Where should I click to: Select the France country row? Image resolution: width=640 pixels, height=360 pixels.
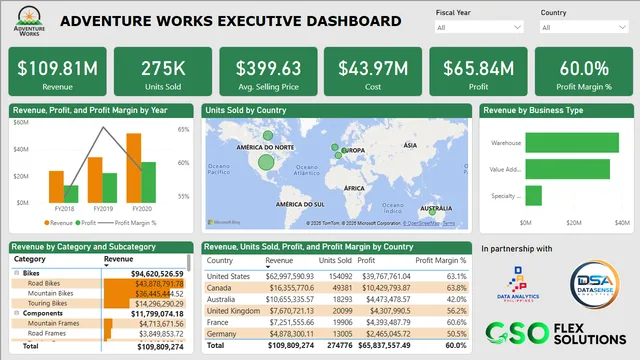tap(336, 322)
